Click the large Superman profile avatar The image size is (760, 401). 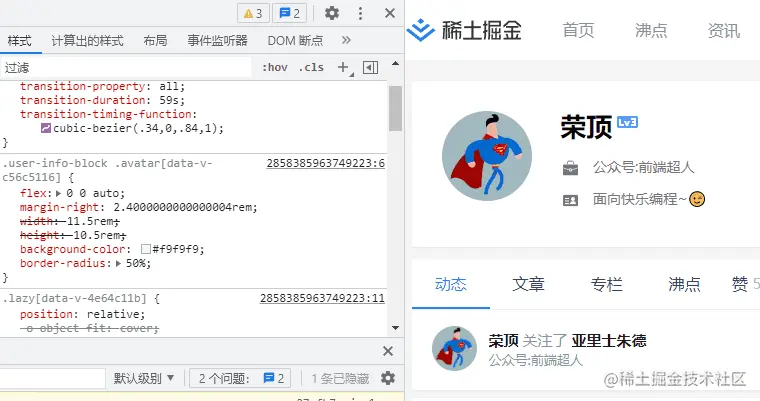(487, 156)
